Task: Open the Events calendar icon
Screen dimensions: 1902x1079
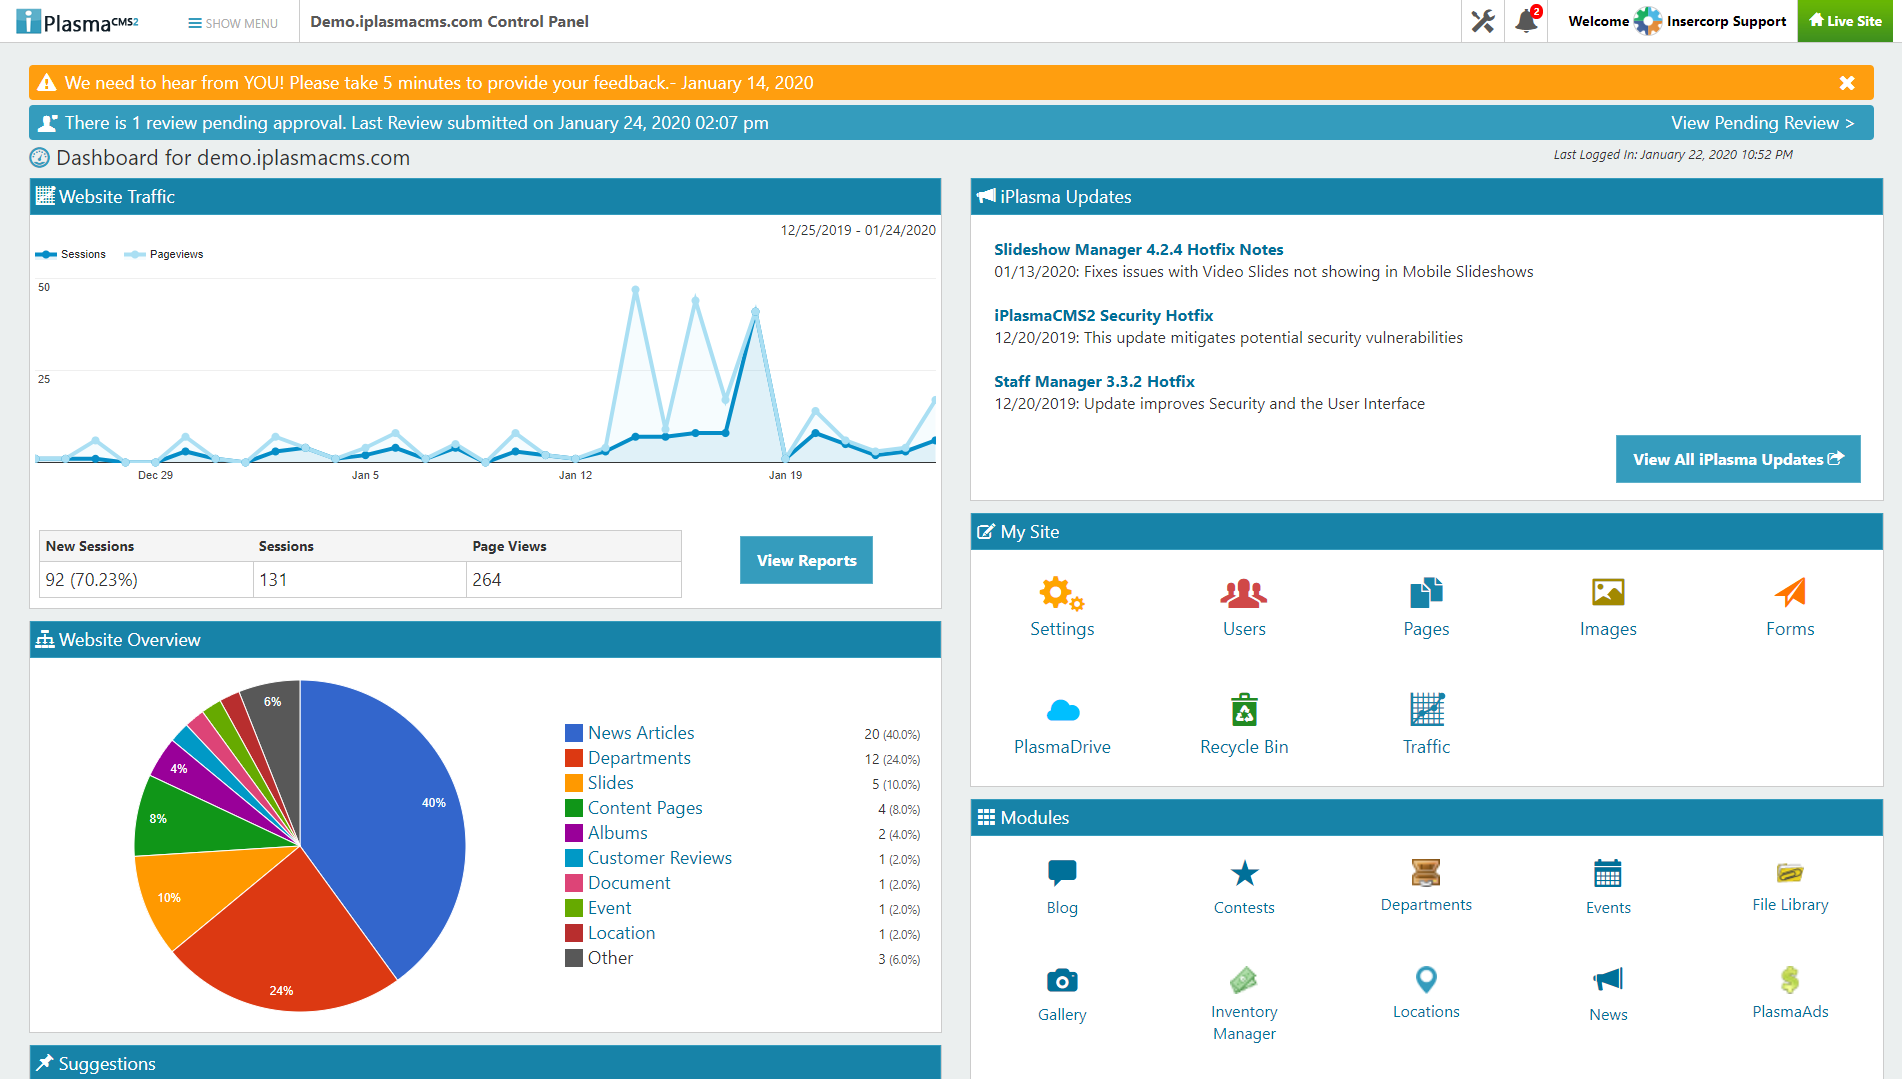Action: pos(1608,873)
